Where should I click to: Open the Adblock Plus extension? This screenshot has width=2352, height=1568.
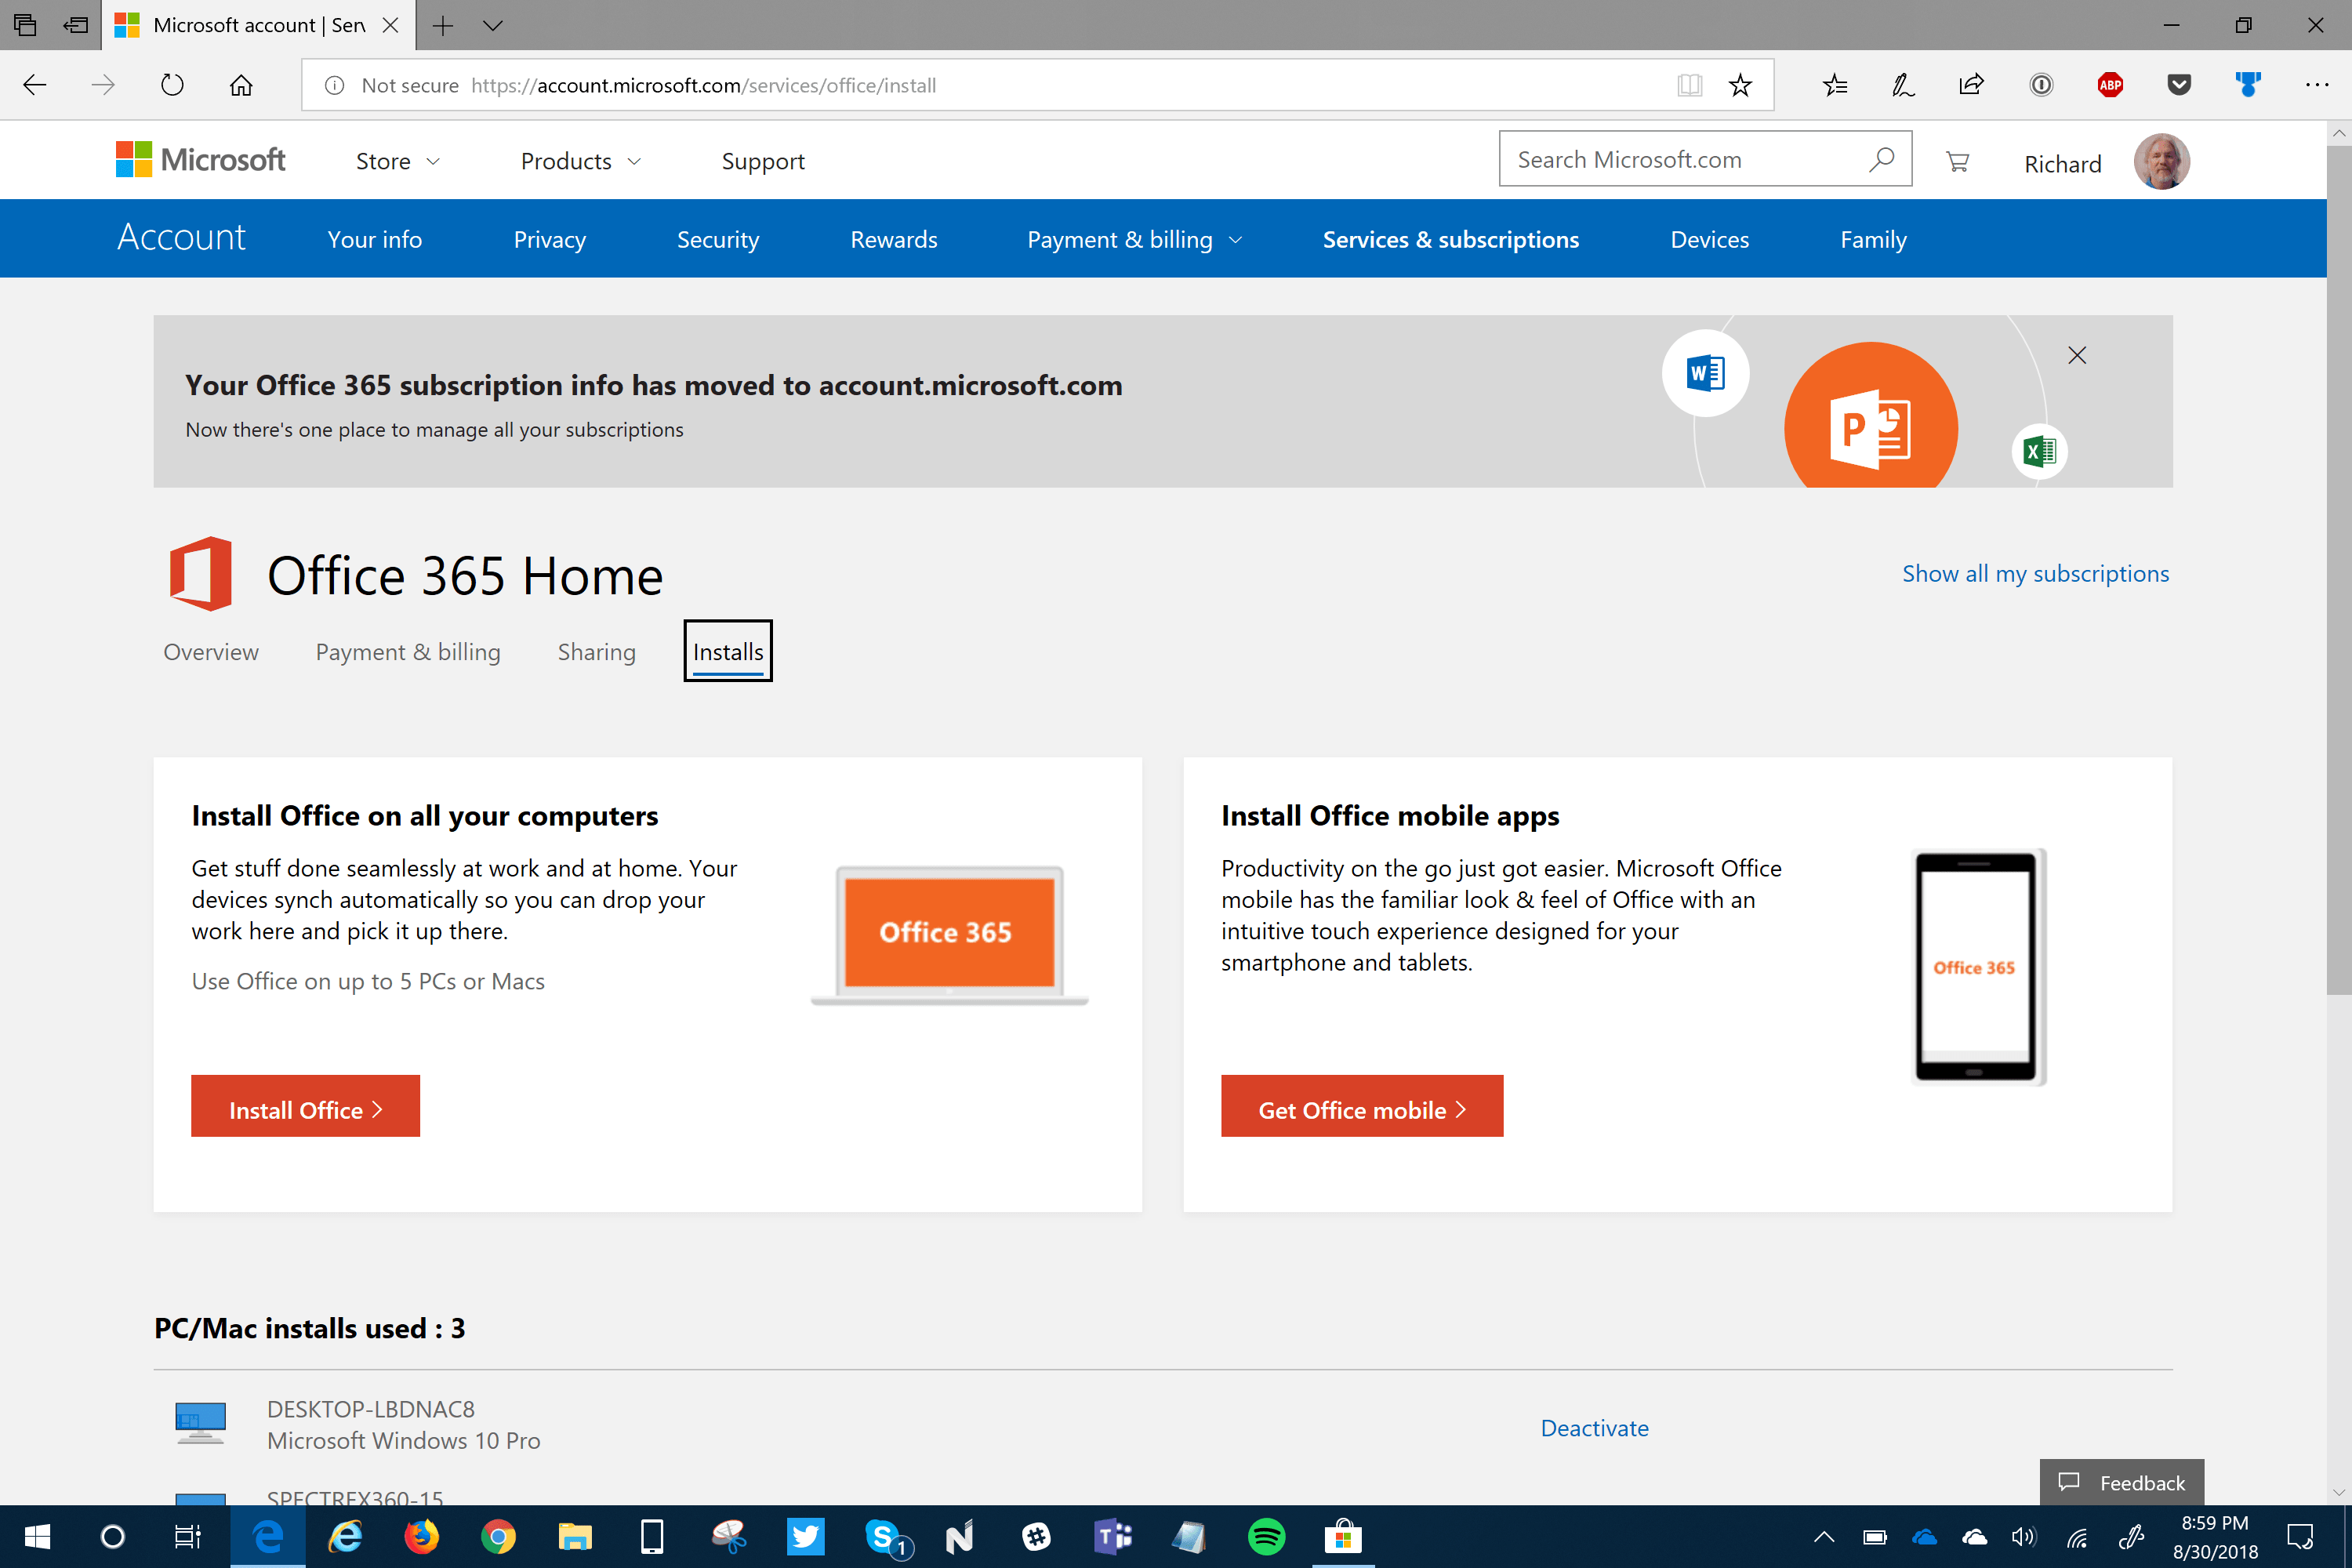pyautogui.click(x=2110, y=85)
